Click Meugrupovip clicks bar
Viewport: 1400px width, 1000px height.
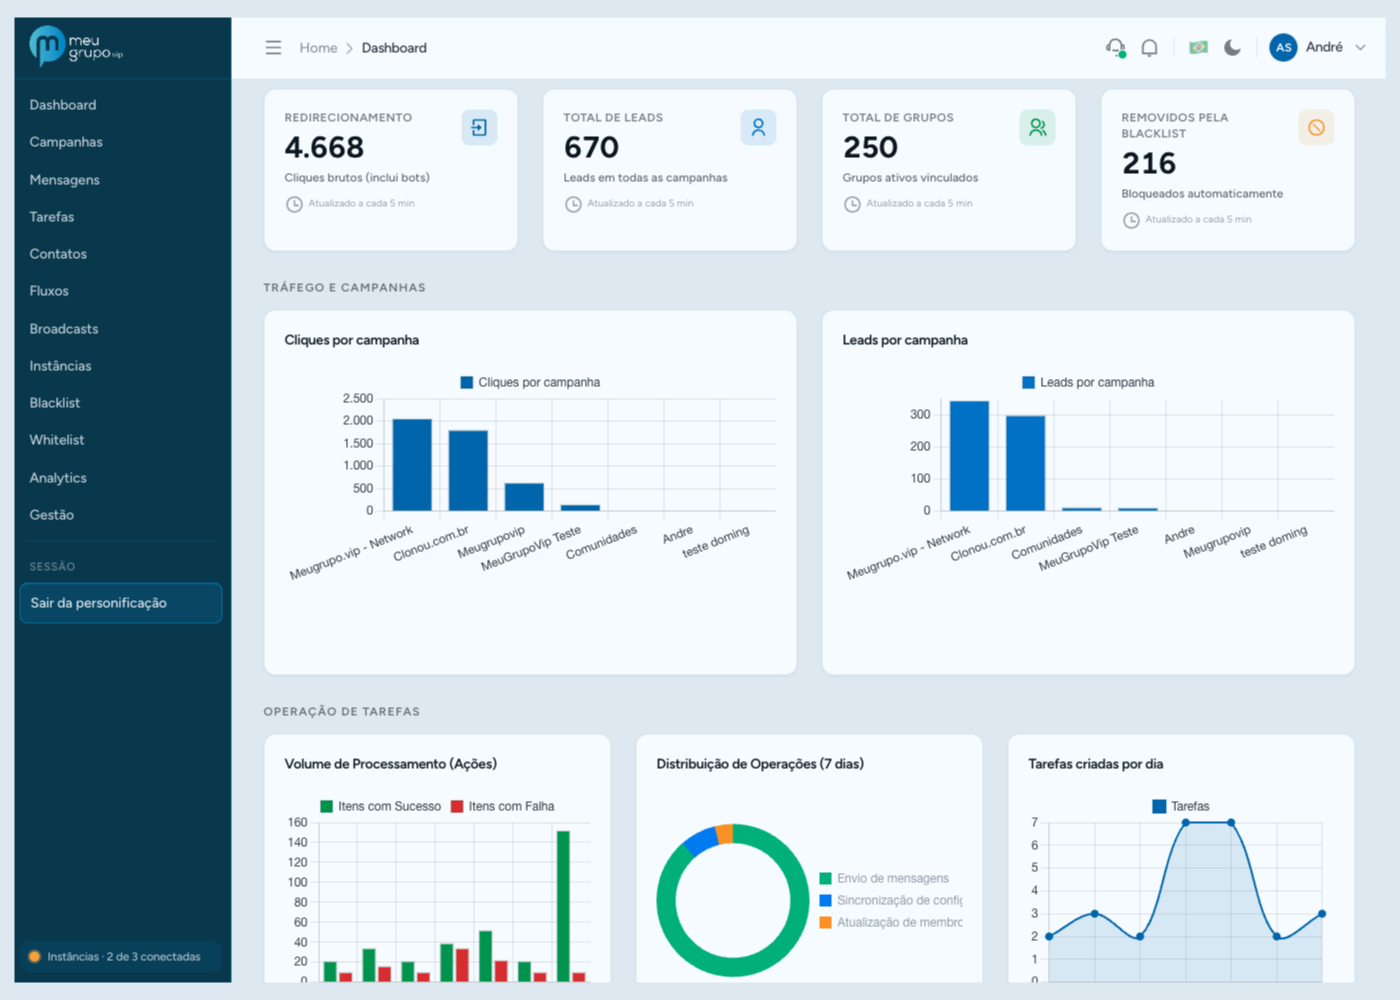[524, 497]
